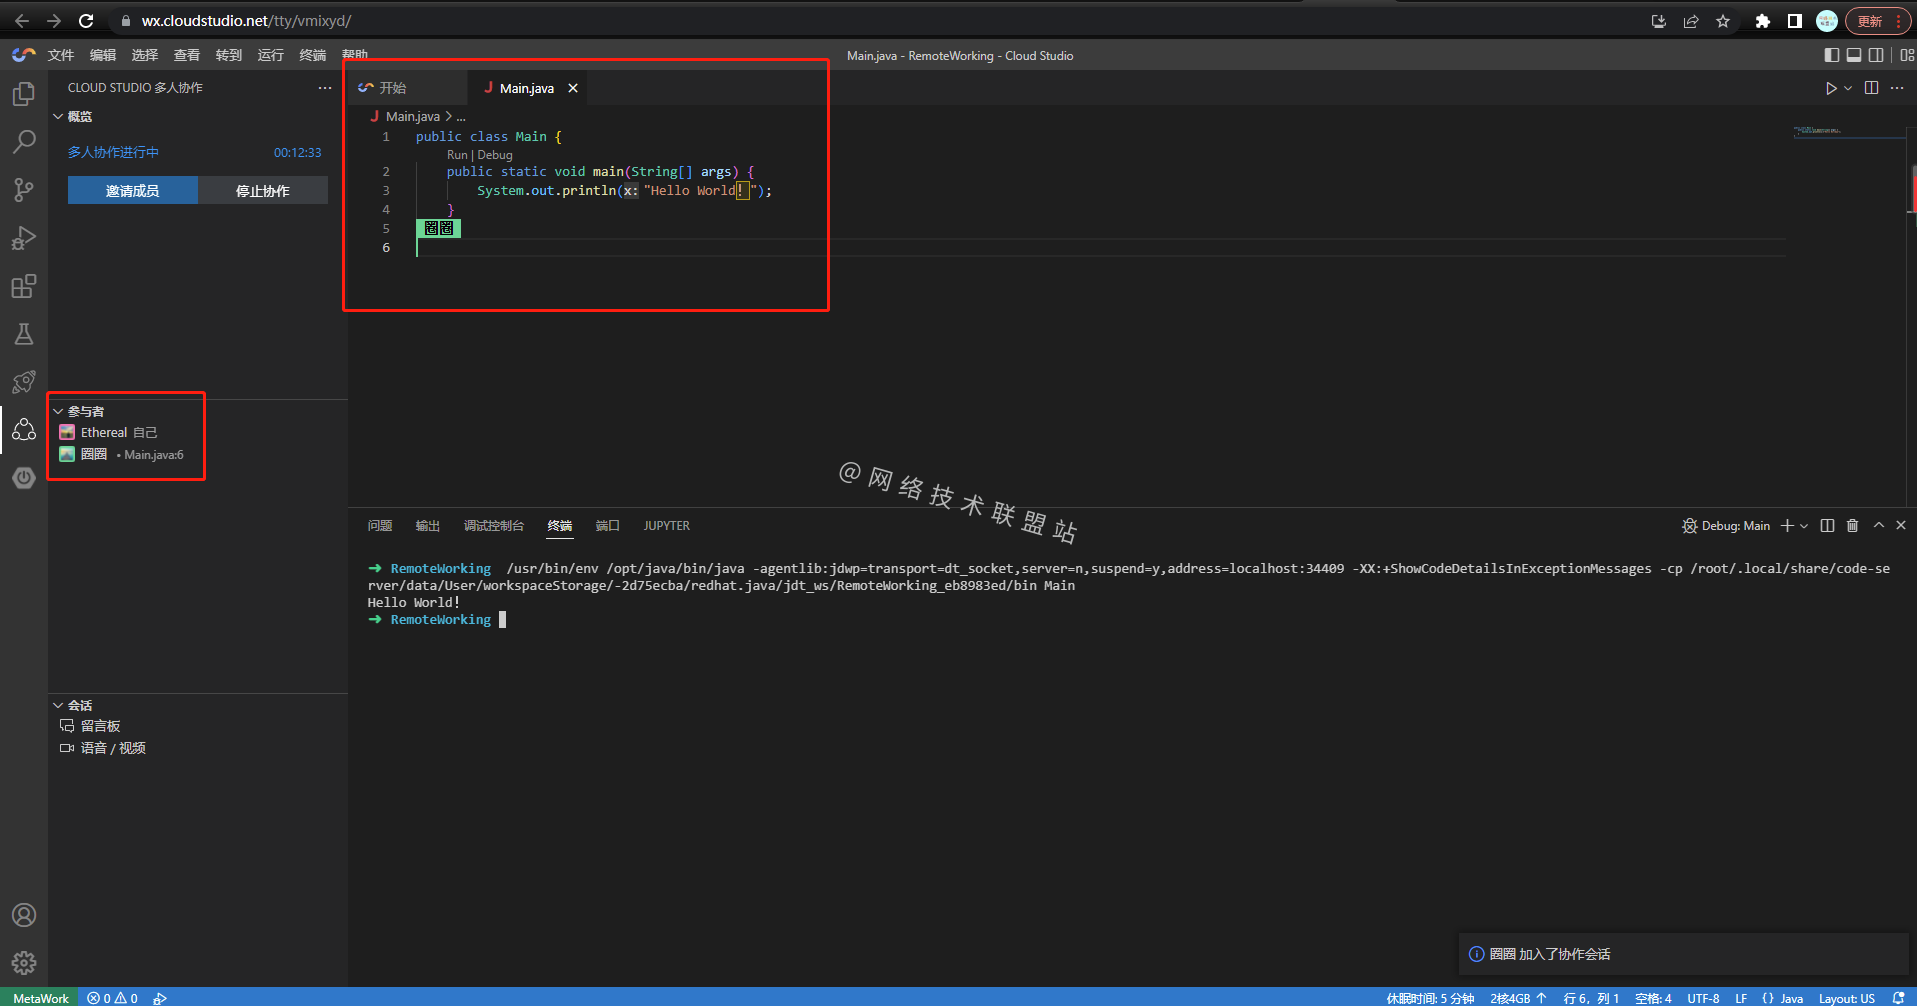Open the multi-user collaboration view icon
The width and height of the screenshot is (1917, 1006).
click(23, 430)
